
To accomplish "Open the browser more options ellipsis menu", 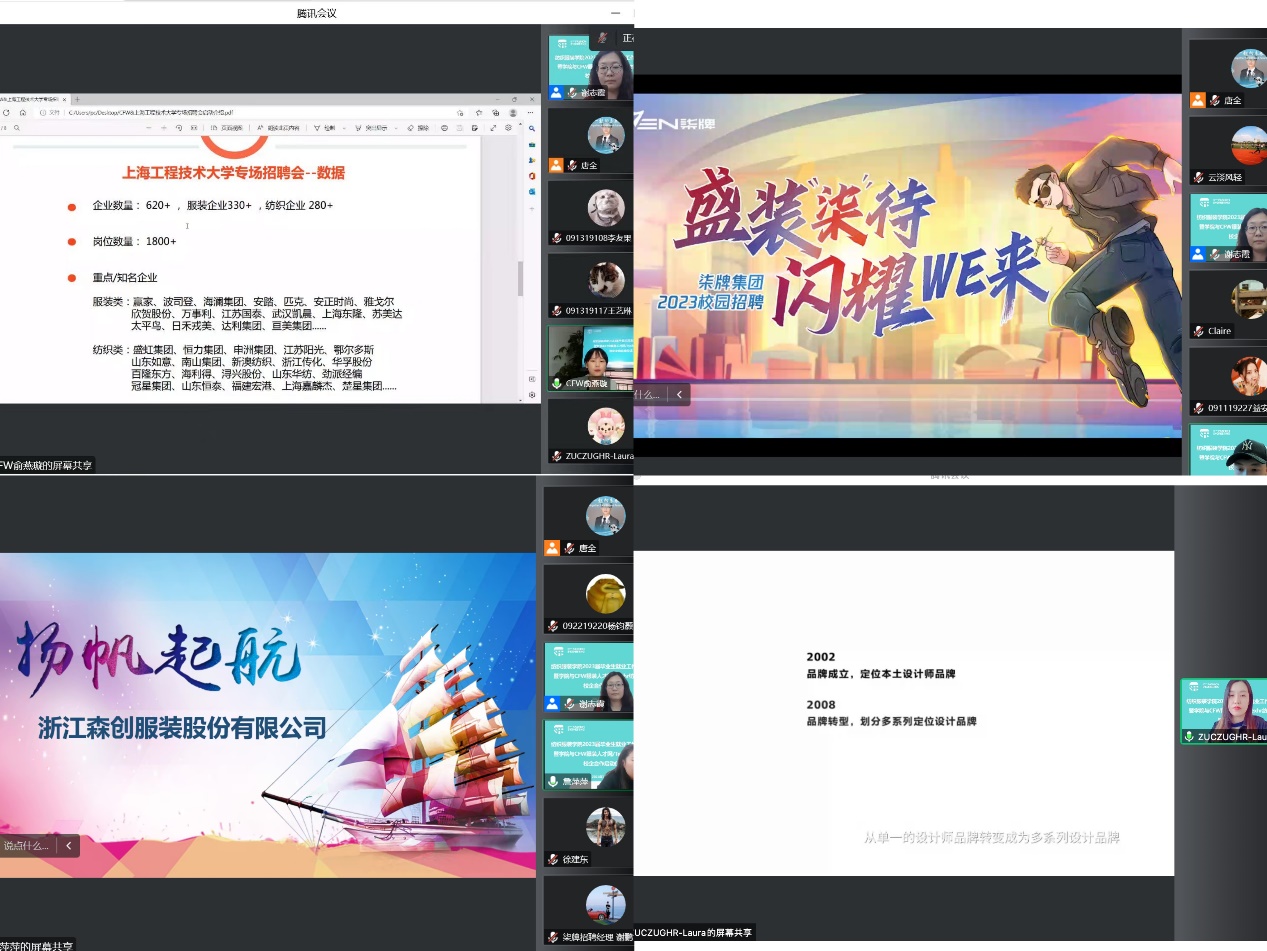I will pos(530,113).
